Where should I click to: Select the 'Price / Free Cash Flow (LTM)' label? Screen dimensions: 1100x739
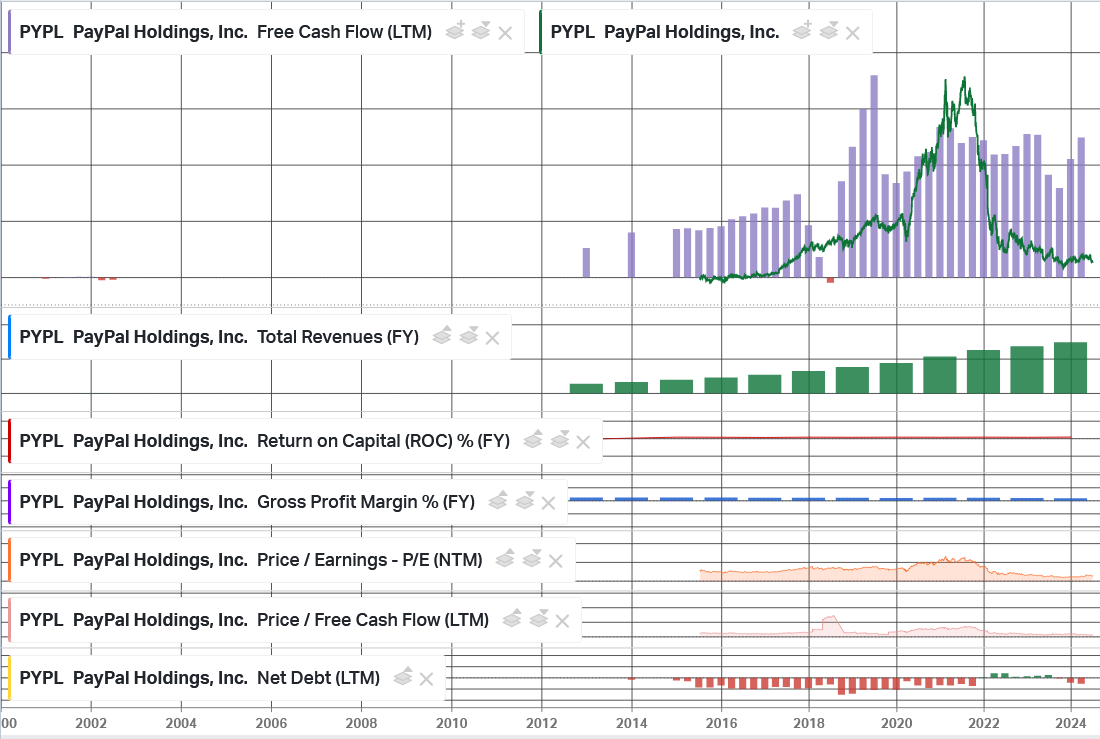pyautogui.click(x=373, y=620)
